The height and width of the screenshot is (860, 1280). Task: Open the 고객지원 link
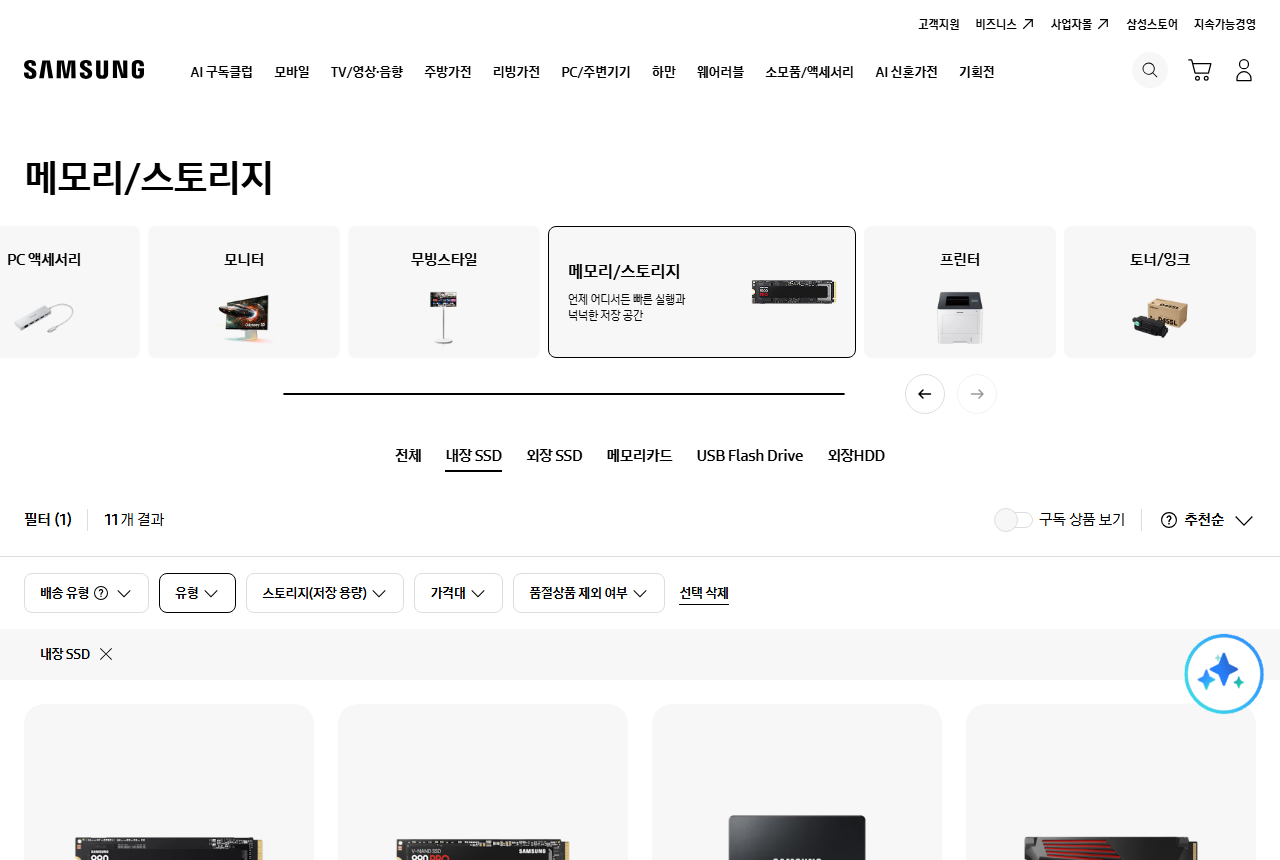tap(939, 24)
